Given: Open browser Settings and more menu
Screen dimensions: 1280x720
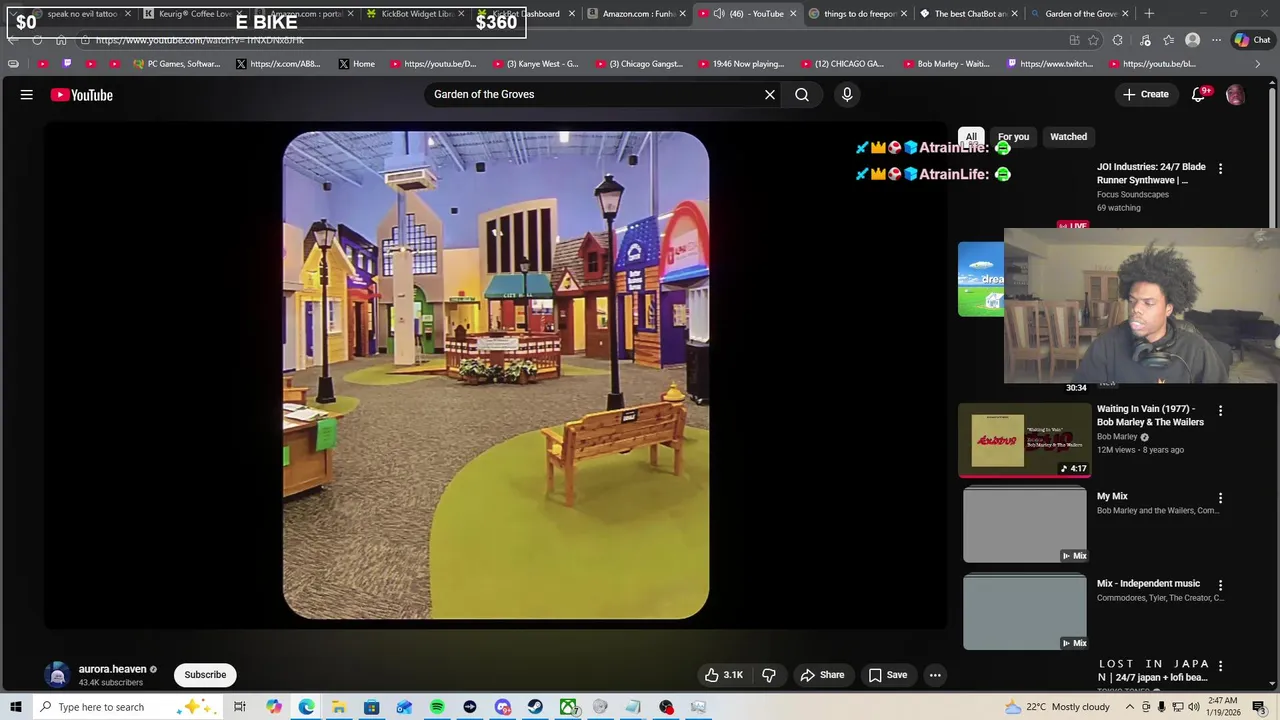Looking at the screenshot, I should coord(1216,40).
